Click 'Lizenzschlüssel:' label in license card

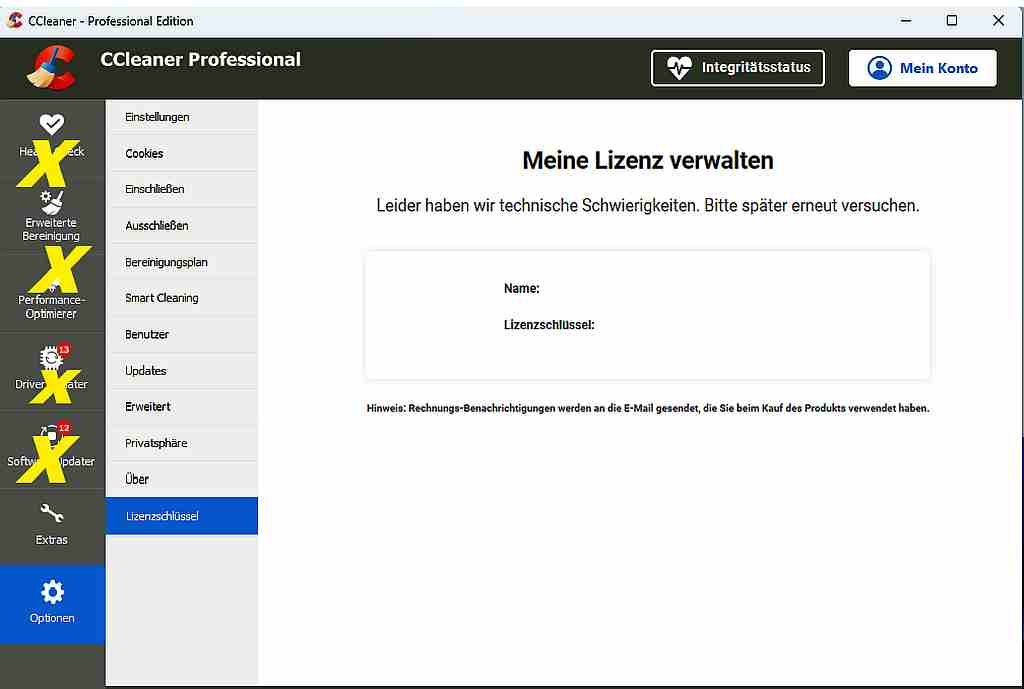(549, 325)
